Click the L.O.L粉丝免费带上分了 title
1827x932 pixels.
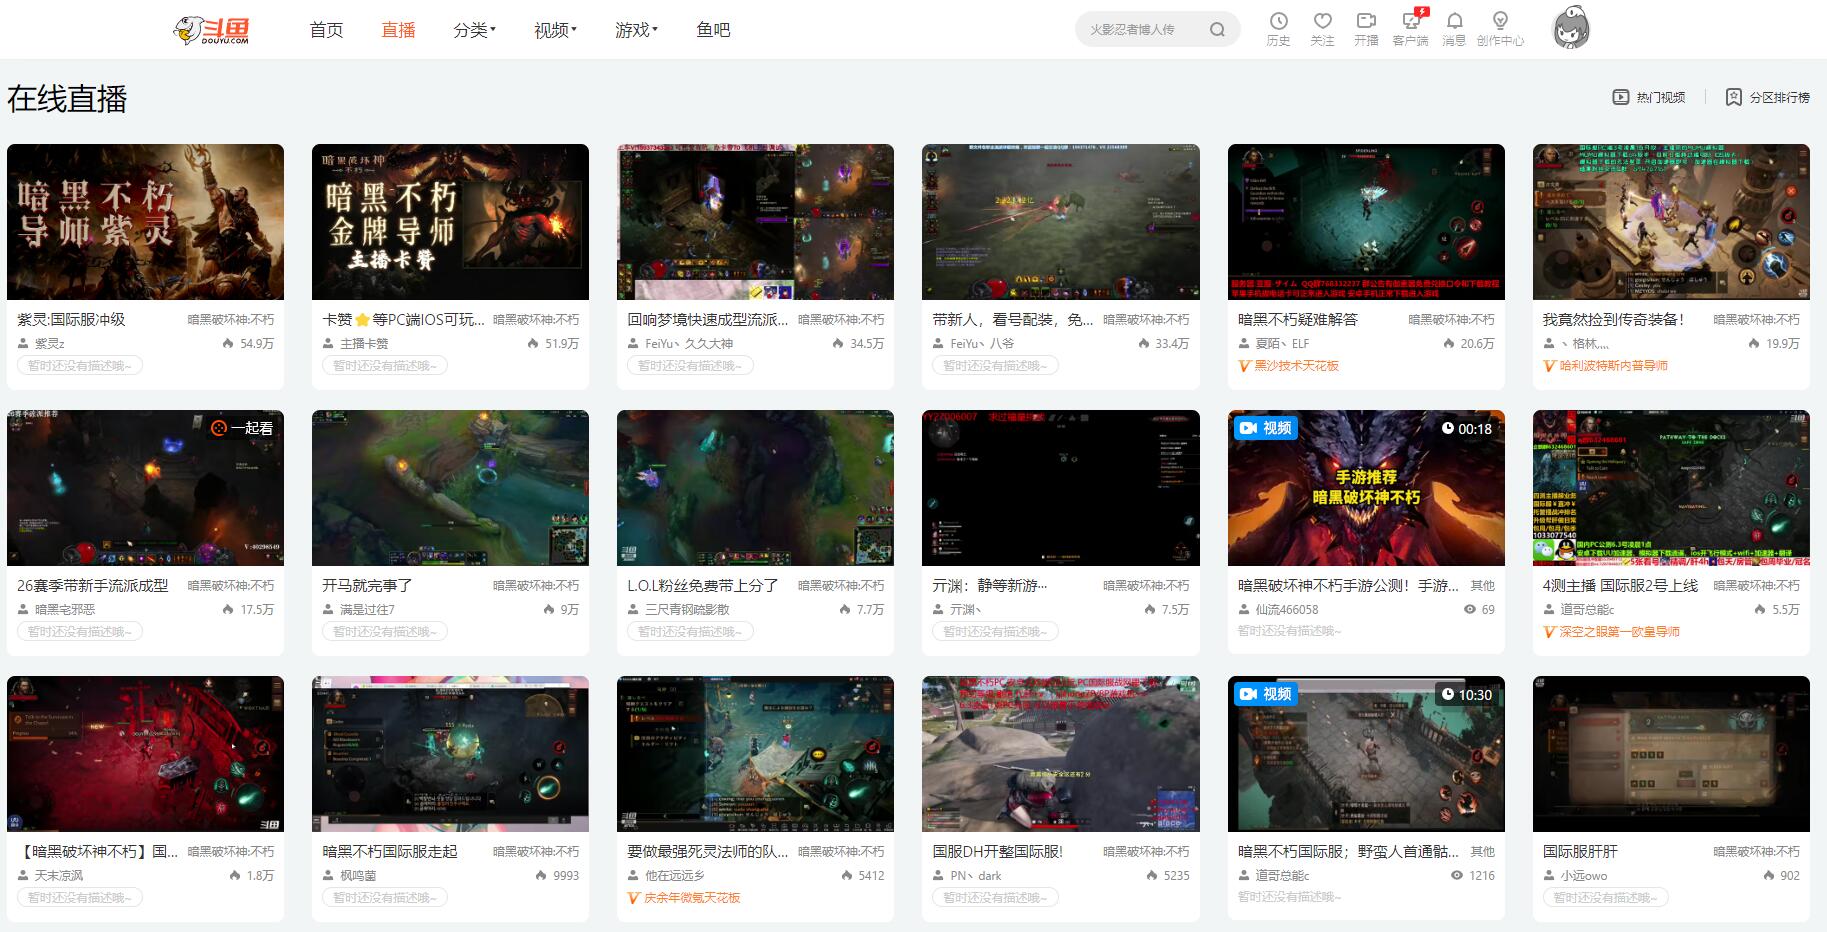coord(703,585)
